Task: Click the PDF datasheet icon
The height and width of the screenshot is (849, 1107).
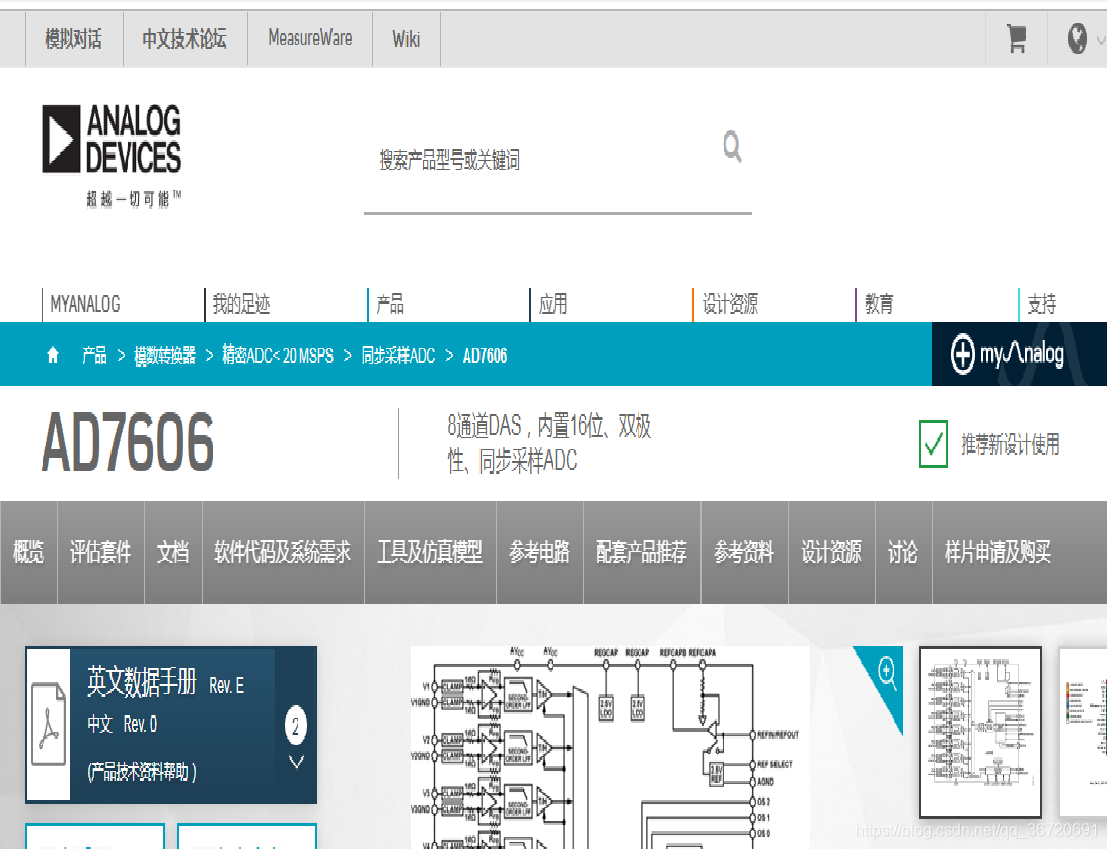Action: (48, 724)
